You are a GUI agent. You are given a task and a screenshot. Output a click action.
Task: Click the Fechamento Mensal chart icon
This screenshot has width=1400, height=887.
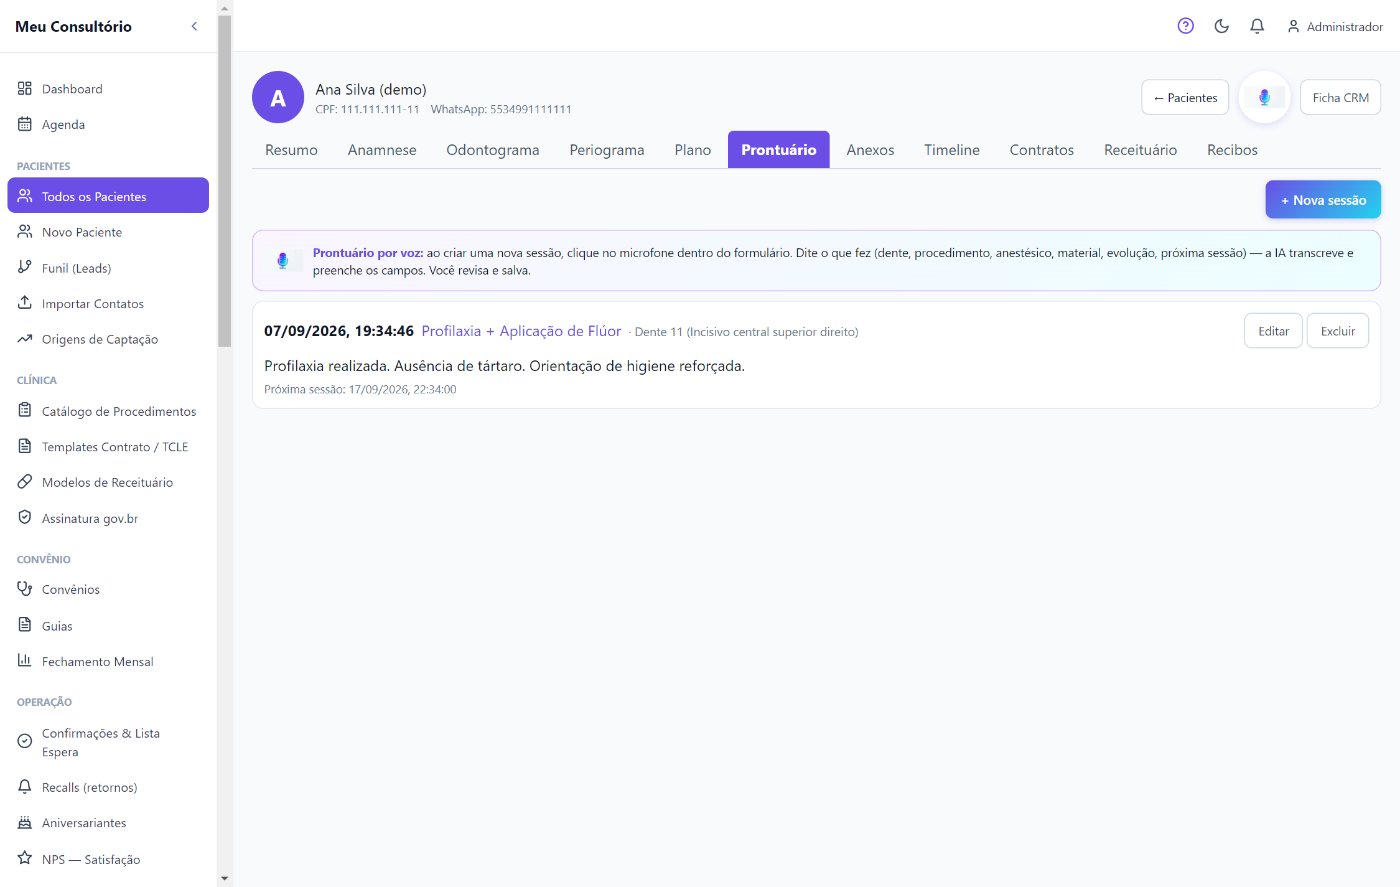(x=25, y=660)
